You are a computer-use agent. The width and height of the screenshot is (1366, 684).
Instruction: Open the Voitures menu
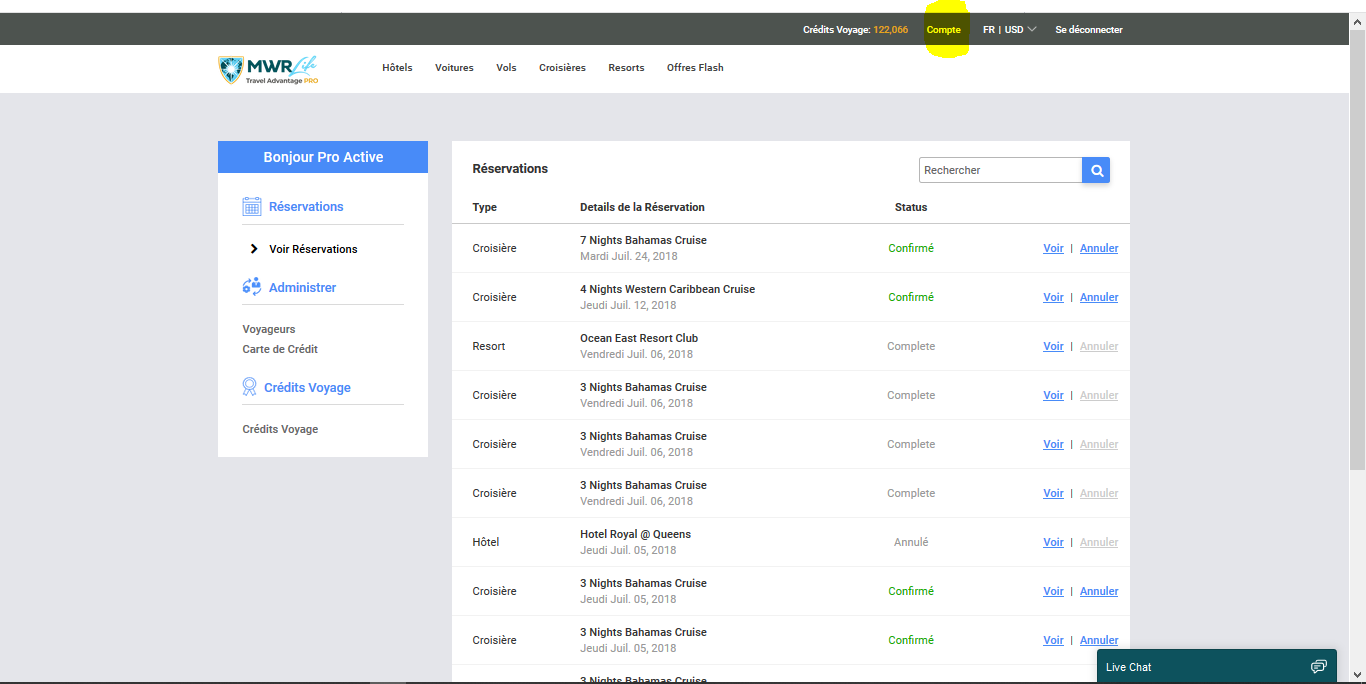click(x=454, y=68)
